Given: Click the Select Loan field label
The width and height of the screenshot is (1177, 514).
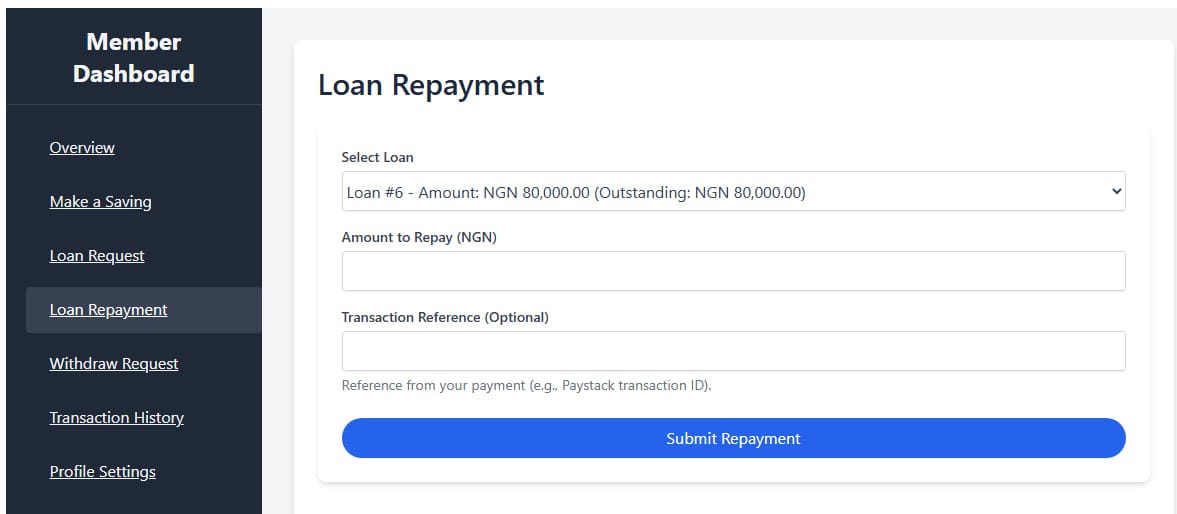Looking at the screenshot, I should coord(377,157).
